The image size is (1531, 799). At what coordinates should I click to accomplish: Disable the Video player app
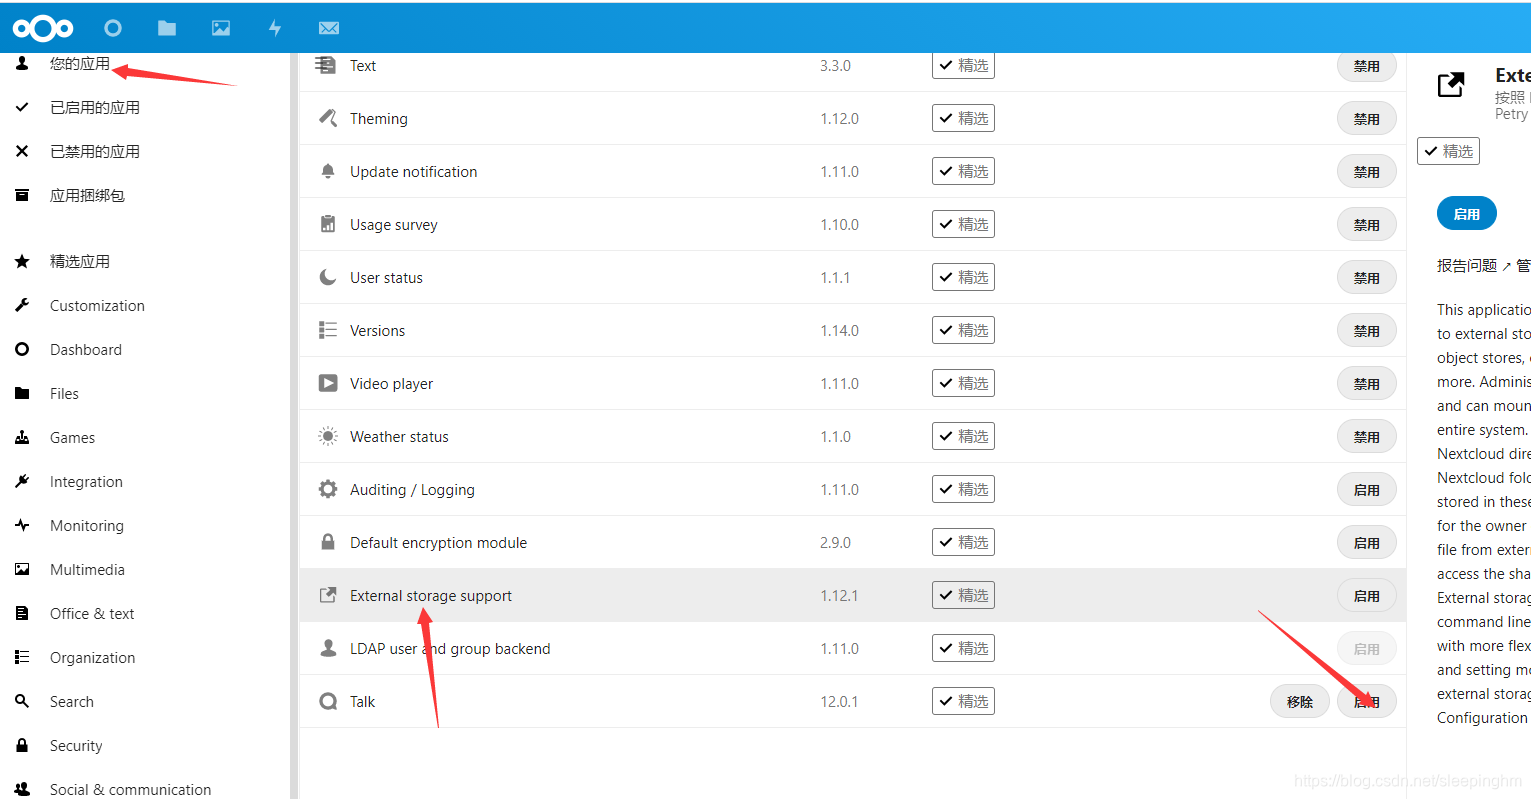pyautogui.click(x=1367, y=384)
